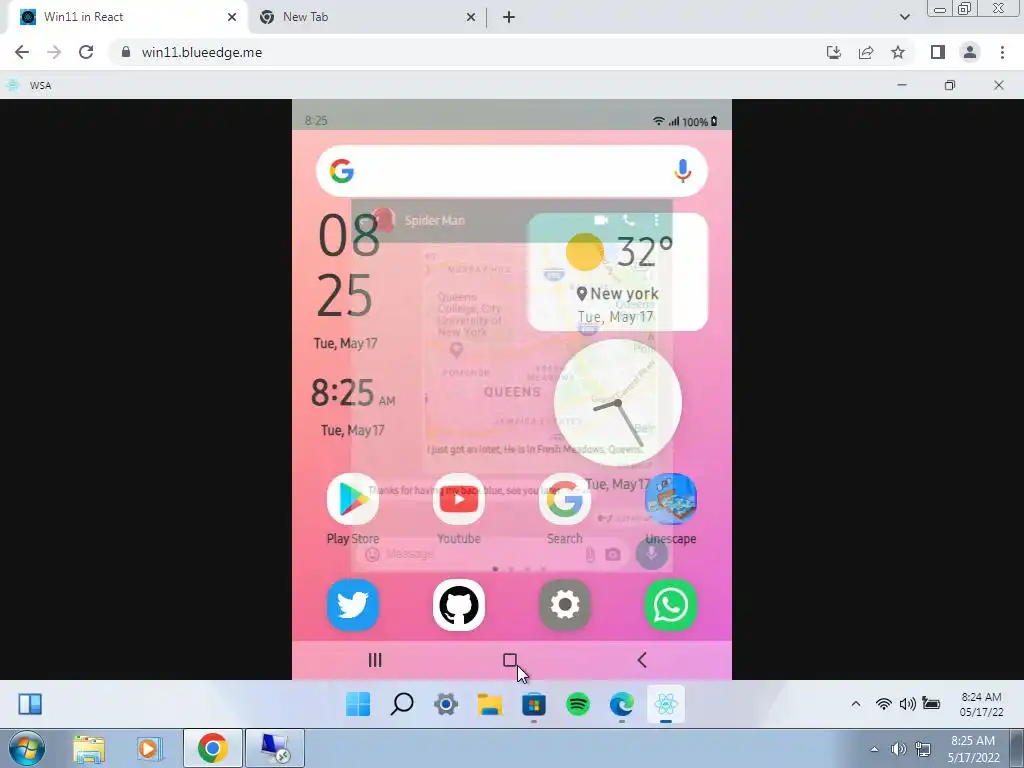
Task: Open a new Chrome tab with plus
Action: point(509,17)
